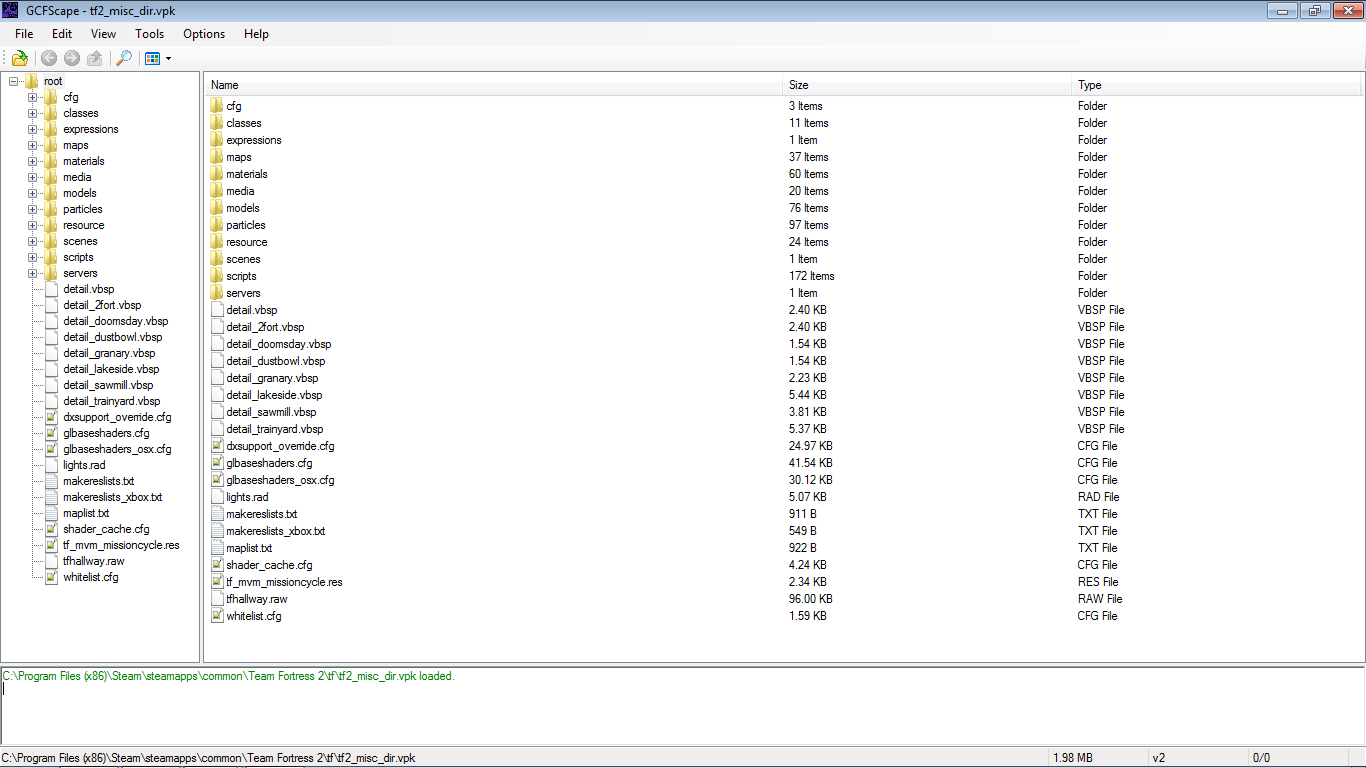Screen dimensions: 1366x768
Task: Sort the file list by the Type column
Action: 1218,85
